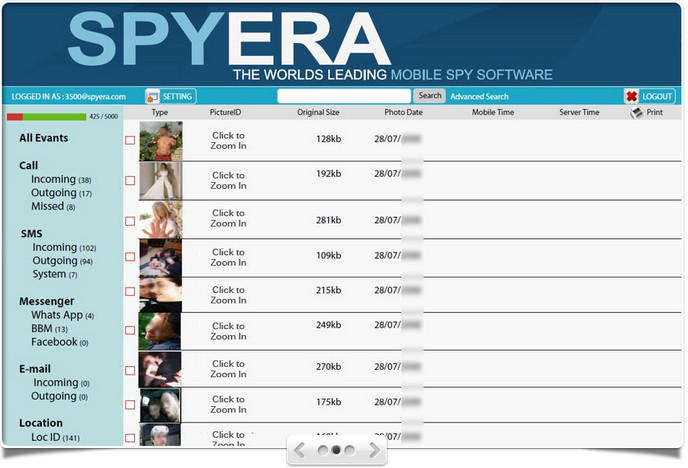The height and width of the screenshot is (468, 688).
Task: Check the box beside the 249kb photo
Action: tap(130, 330)
